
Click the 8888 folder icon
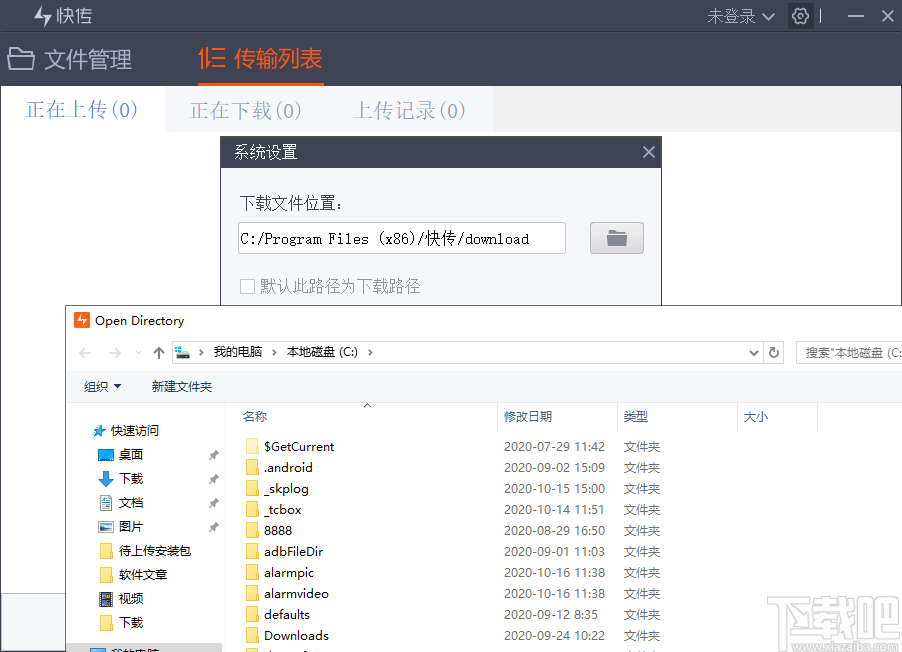pos(252,531)
